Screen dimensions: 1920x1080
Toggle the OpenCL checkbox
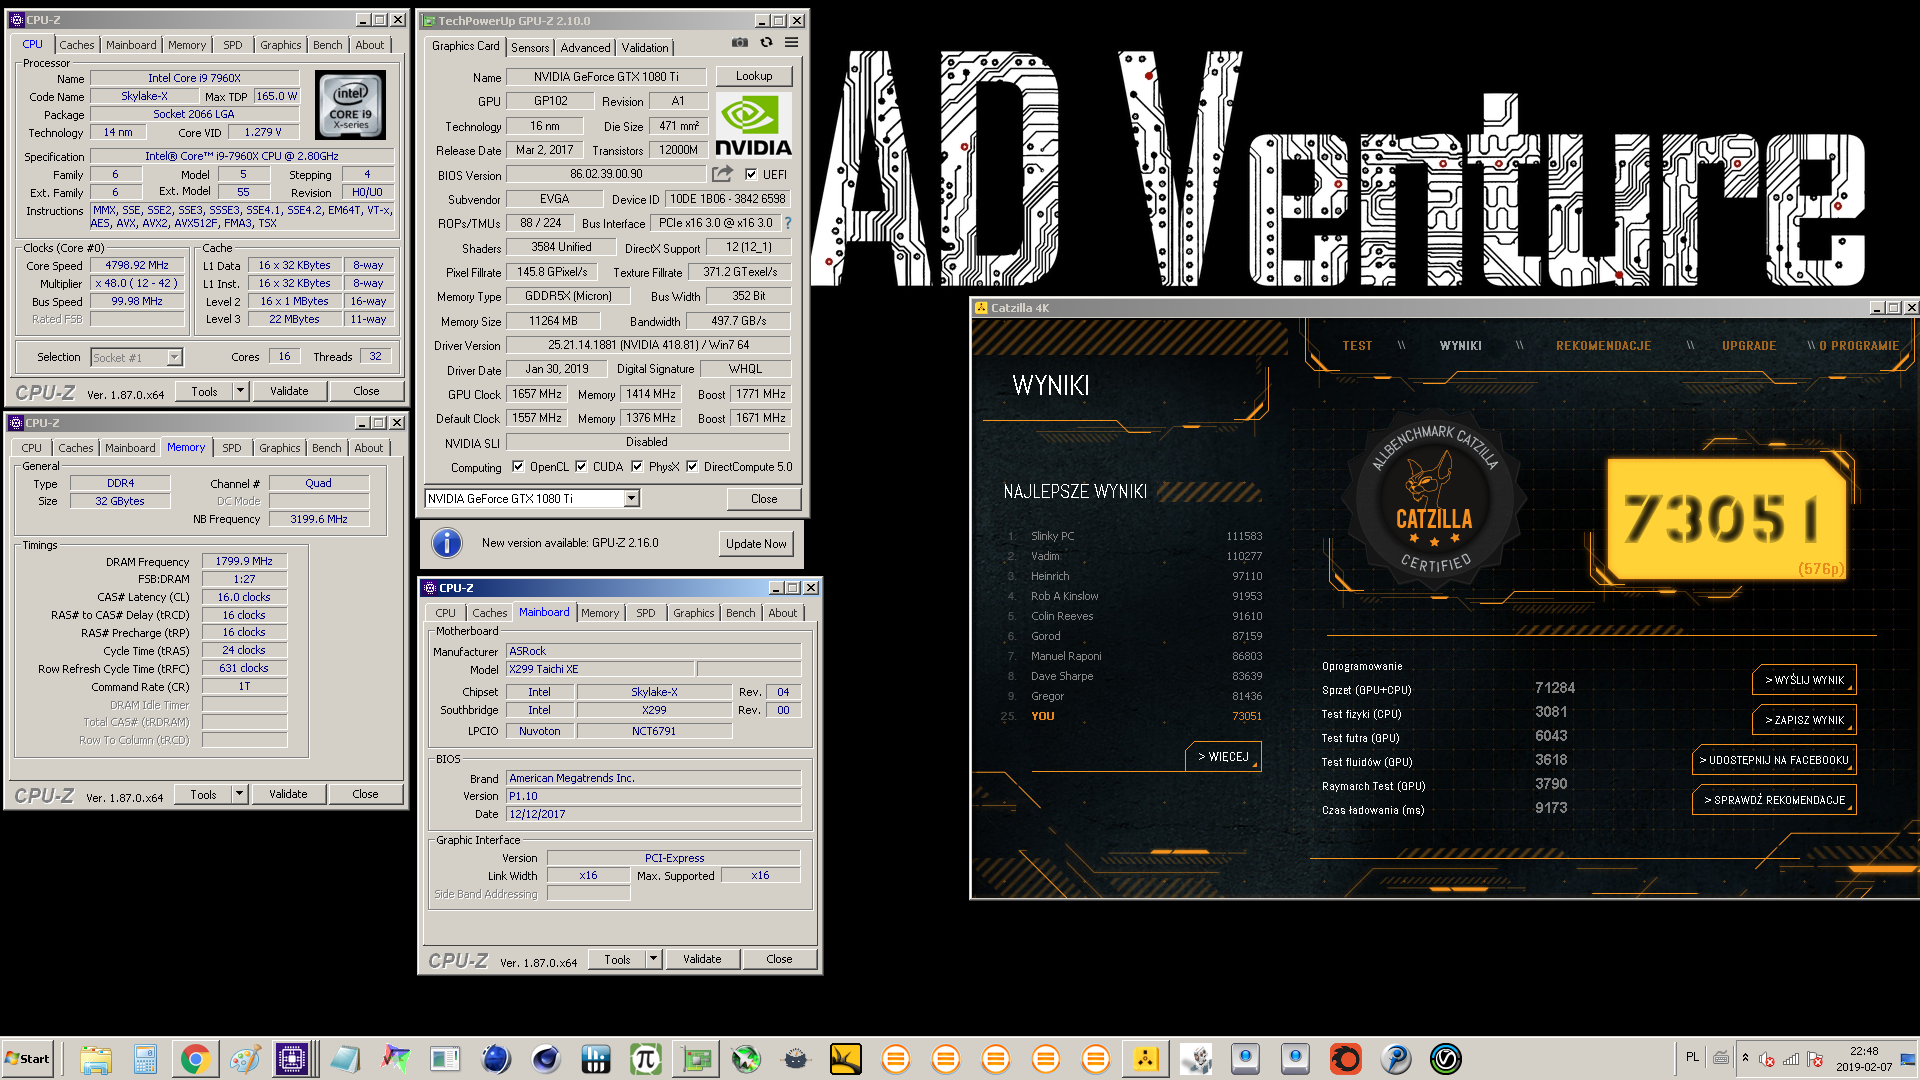(518, 466)
